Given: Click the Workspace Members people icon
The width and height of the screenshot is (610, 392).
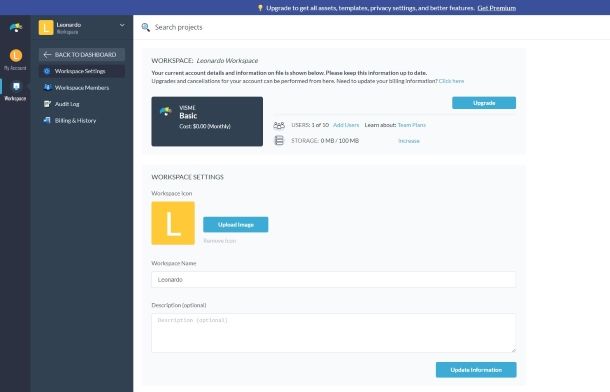Looking at the screenshot, I should (x=47, y=88).
